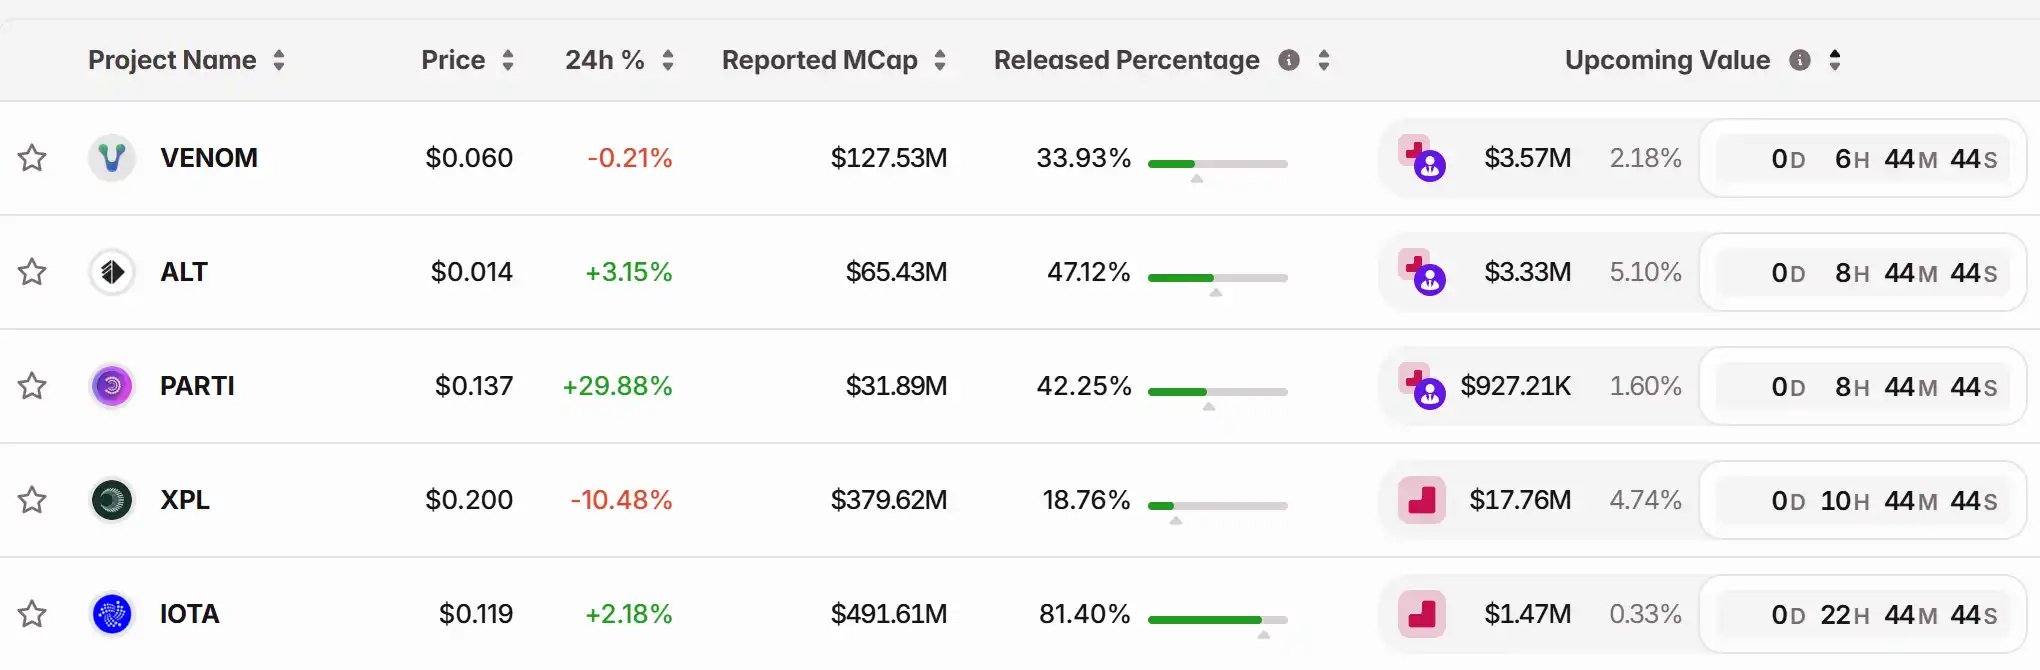2040x670 pixels.
Task: Toggle the IOTA favorite star
Action: pyautogui.click(x=32, y=614)
